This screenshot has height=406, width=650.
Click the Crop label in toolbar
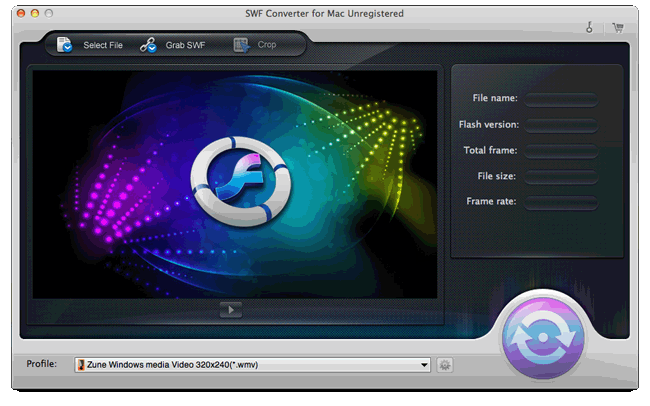point(267,45)
